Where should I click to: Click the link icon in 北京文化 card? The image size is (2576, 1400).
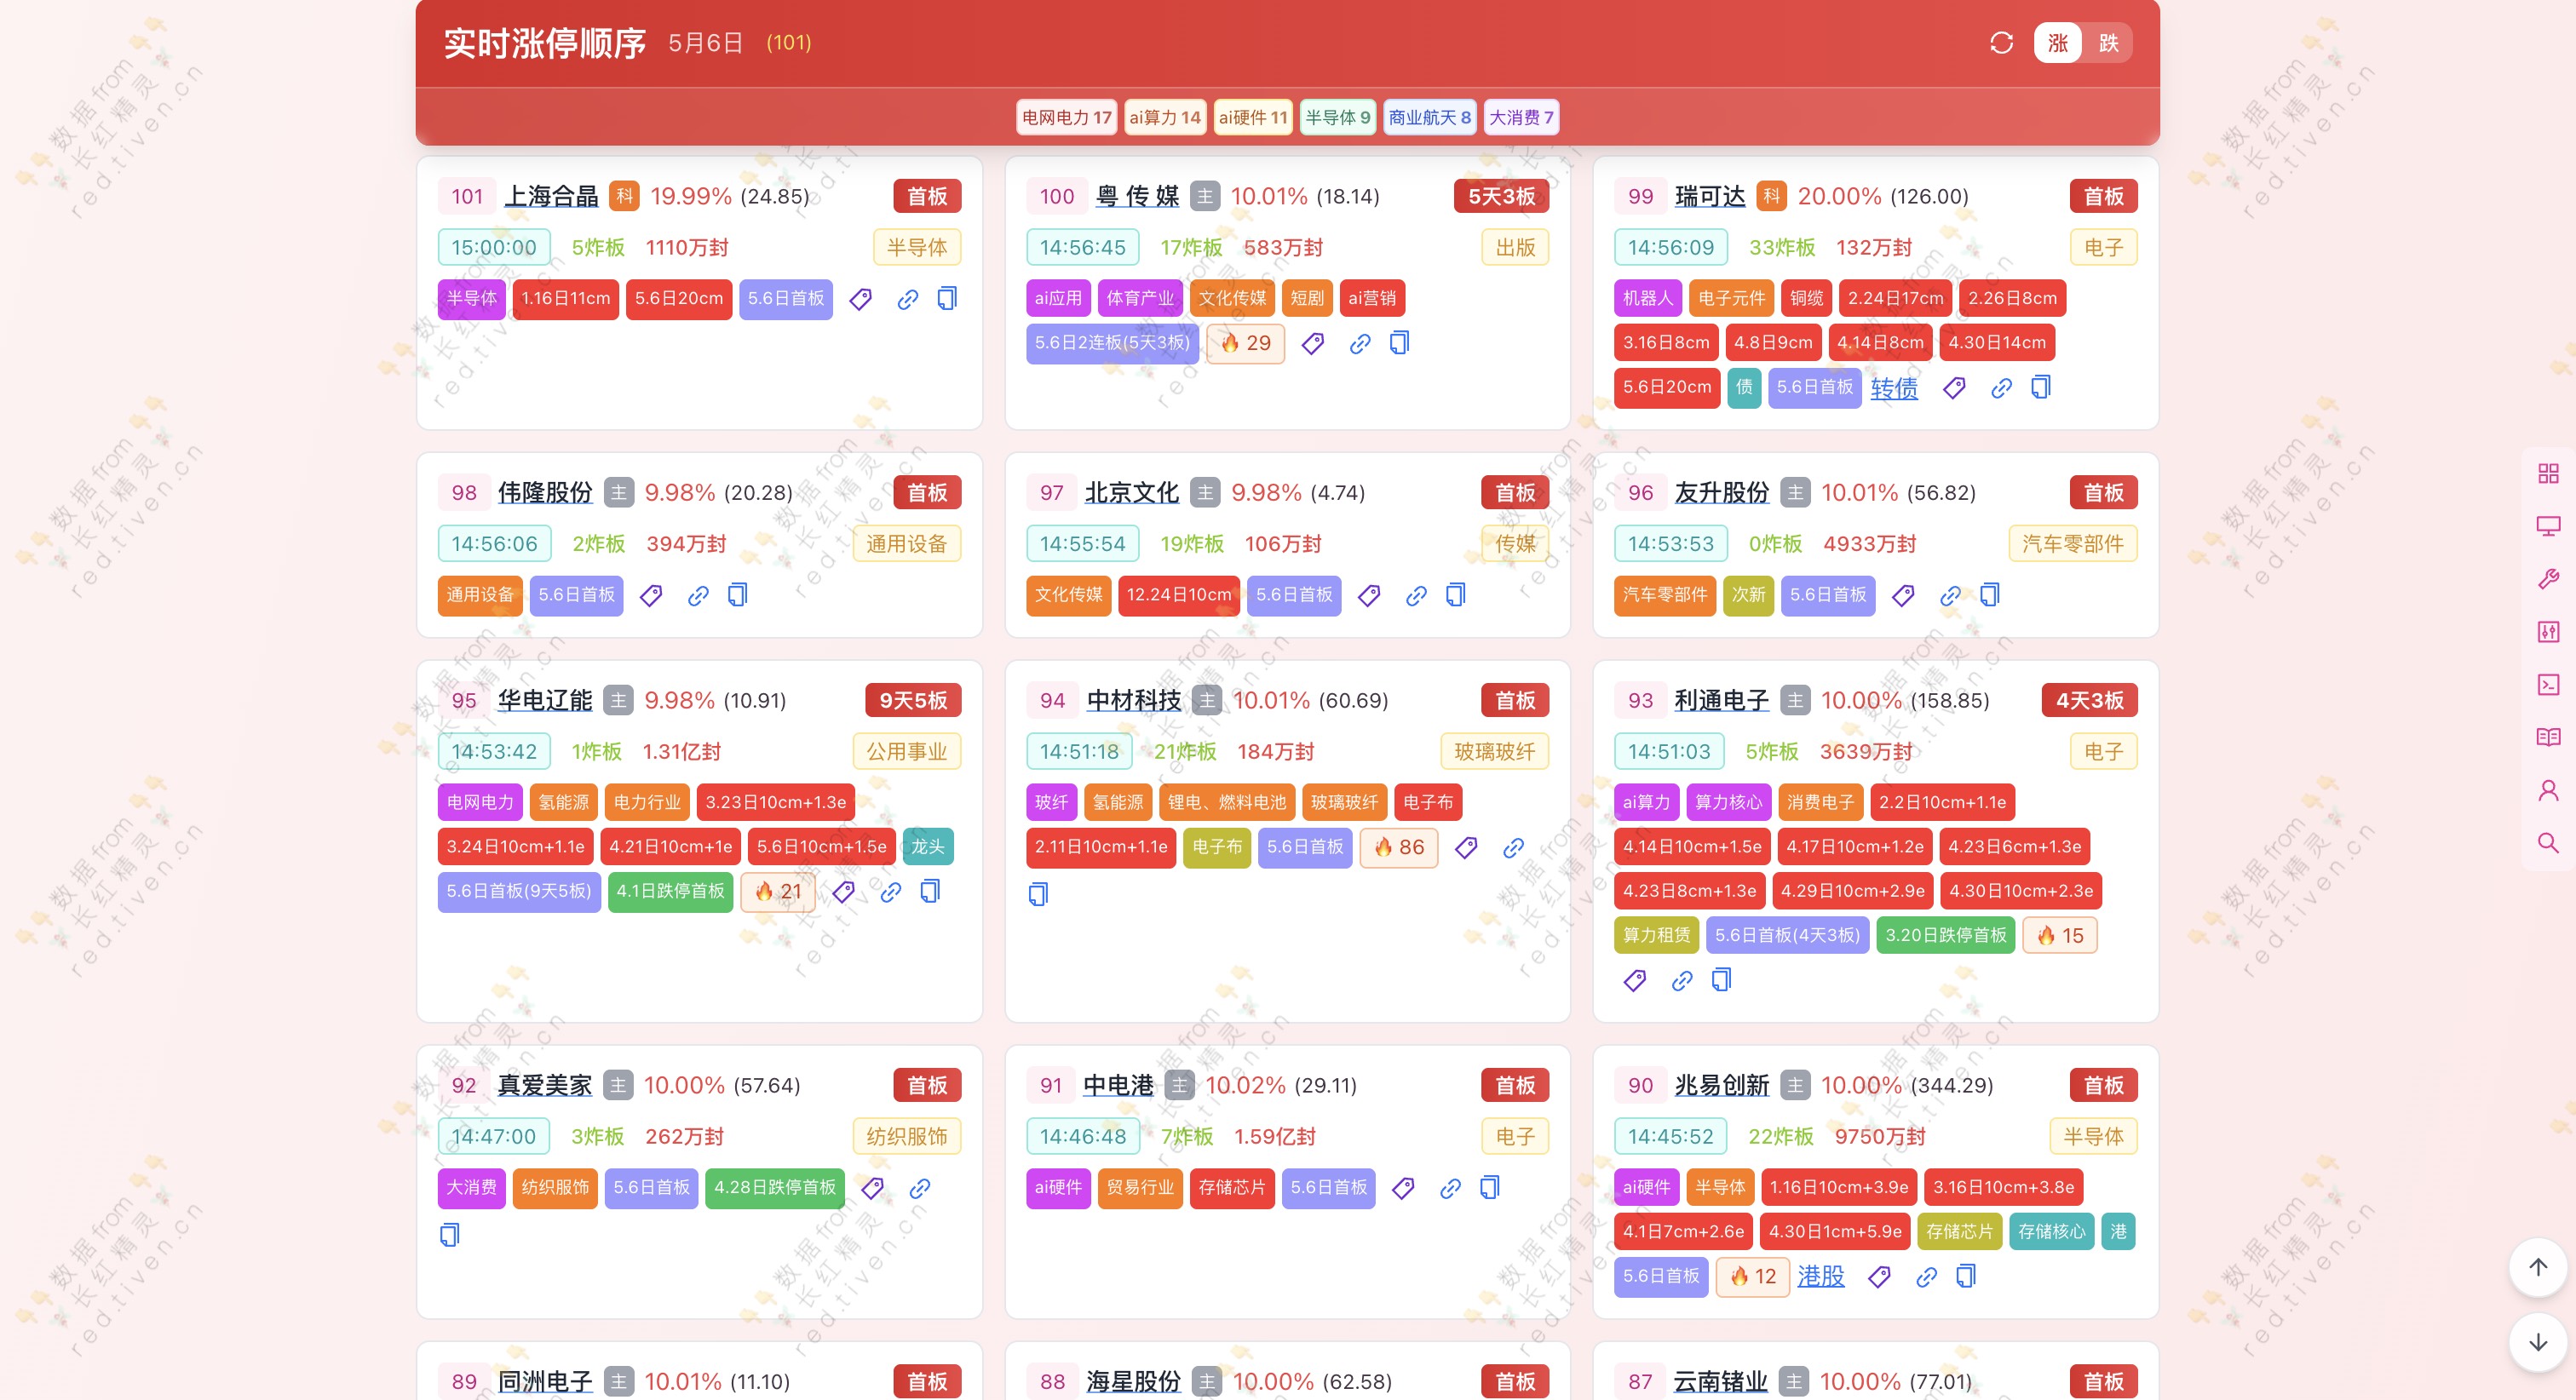[x=1416, y=596]
